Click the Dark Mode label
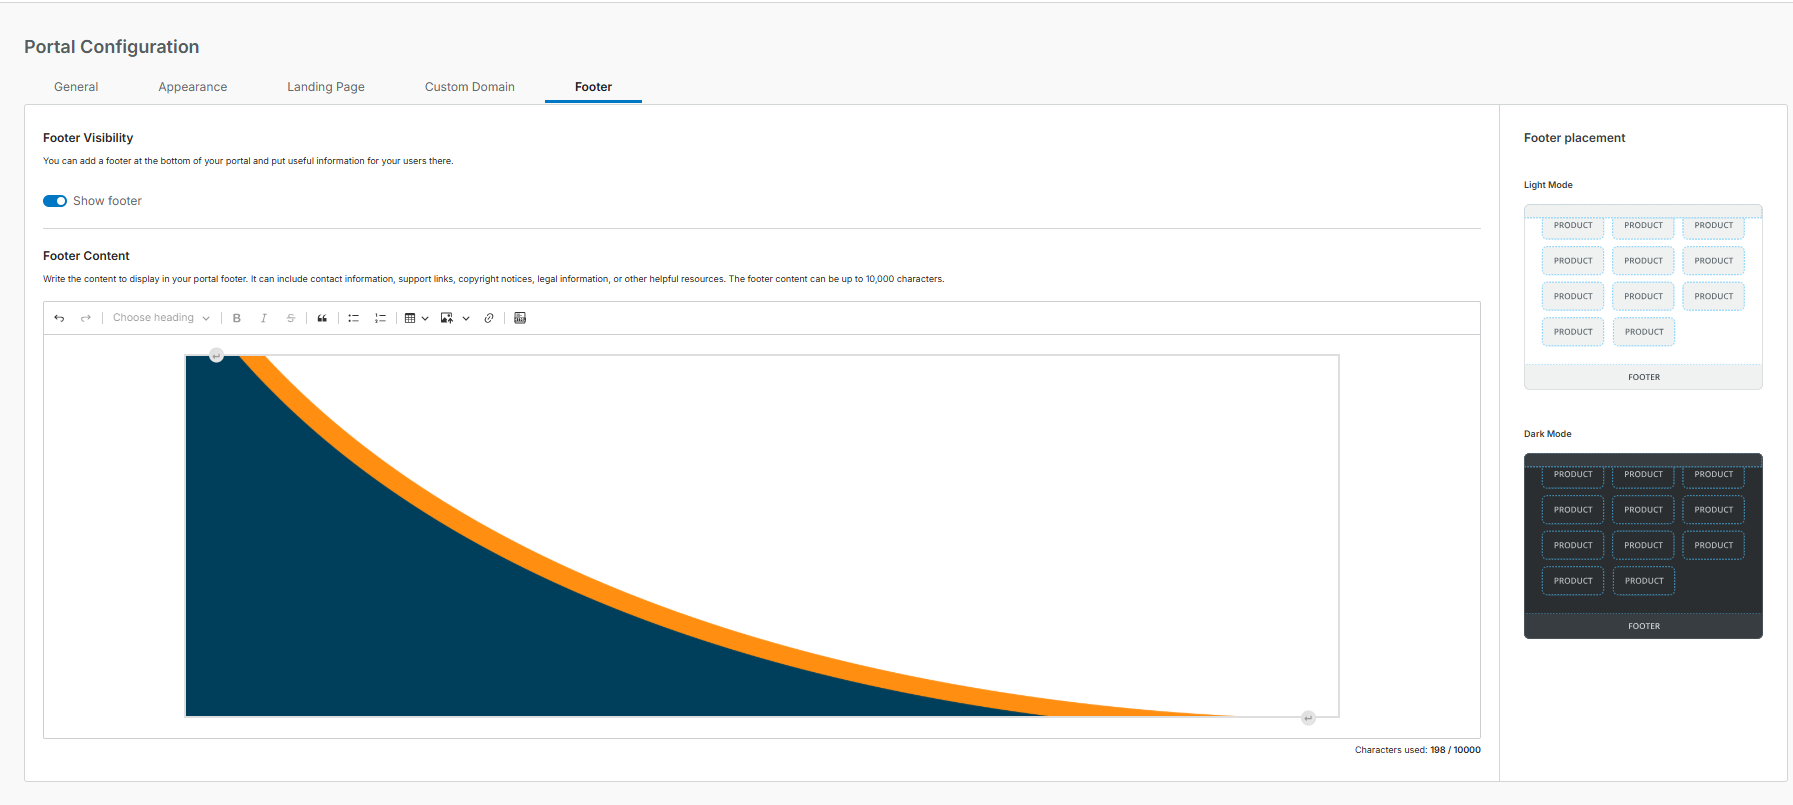Screen dimensions: 1793x805 tap(1547, 434)
